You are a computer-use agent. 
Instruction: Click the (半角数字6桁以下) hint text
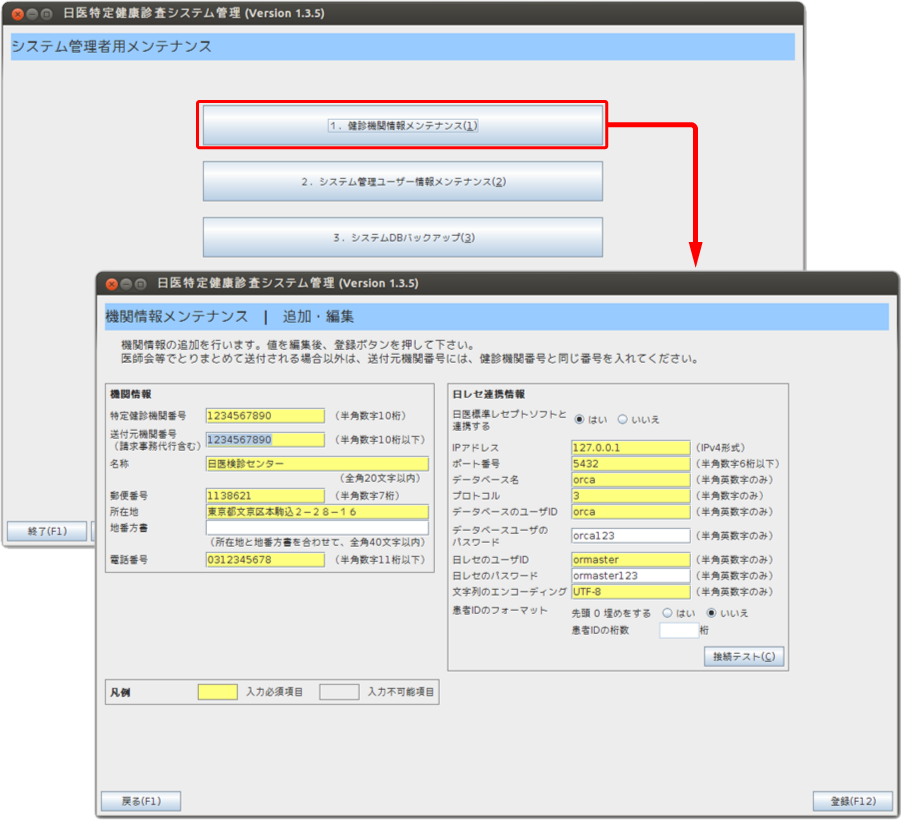click(x=737, y=464)
